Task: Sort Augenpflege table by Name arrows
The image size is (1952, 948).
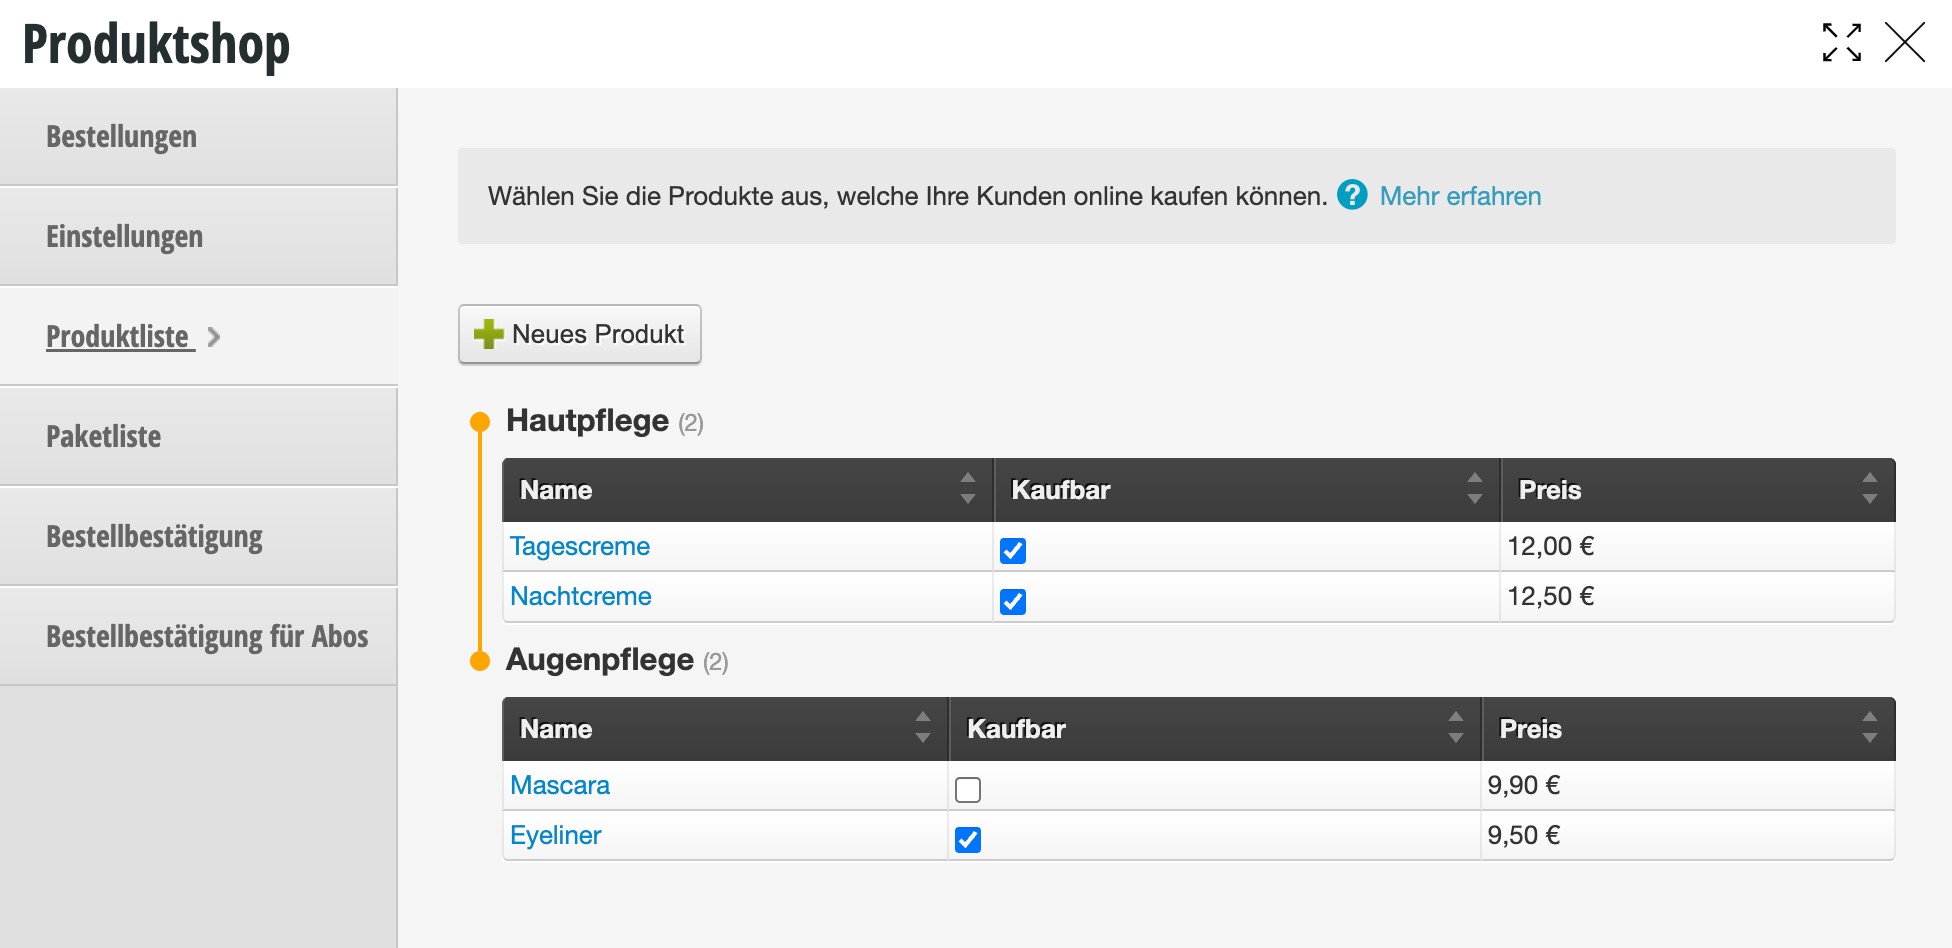Action: (922, 727)
